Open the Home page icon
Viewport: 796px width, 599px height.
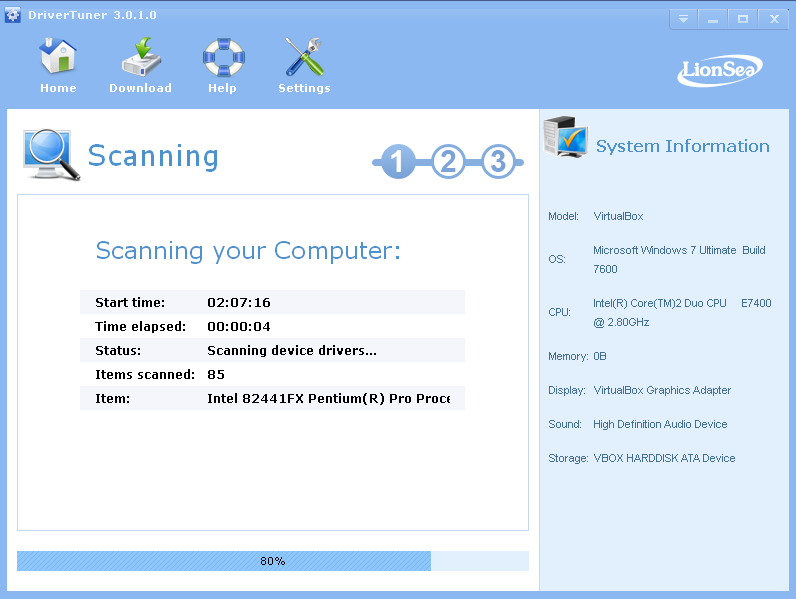(x=58, y=55)
